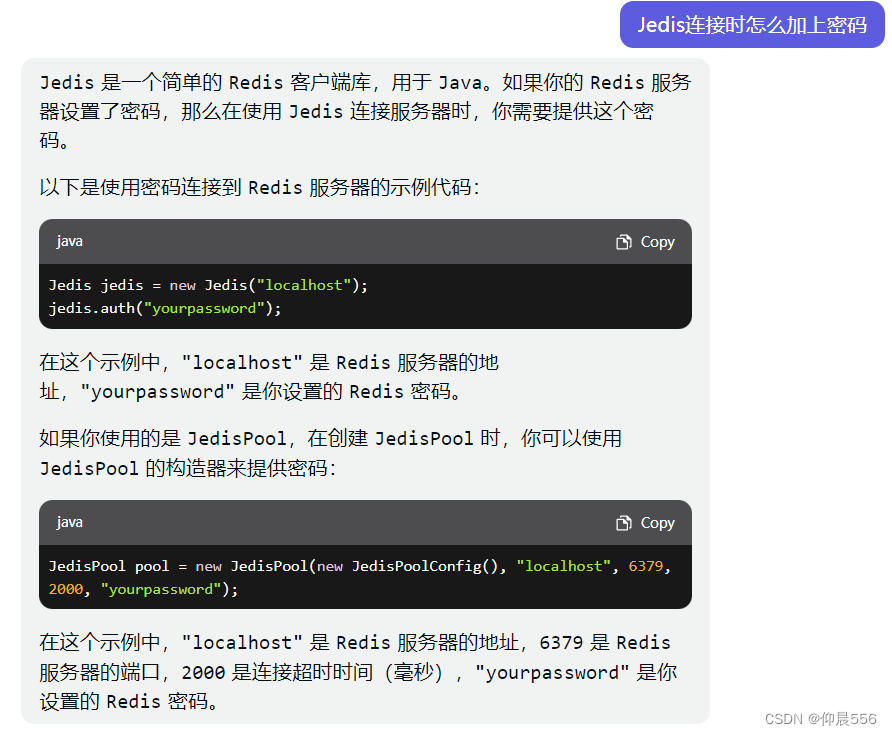892x735 pixels.
Task: Select the user message bubble "Jedis连接时怎么加上密码"
Action: point(752,24)
